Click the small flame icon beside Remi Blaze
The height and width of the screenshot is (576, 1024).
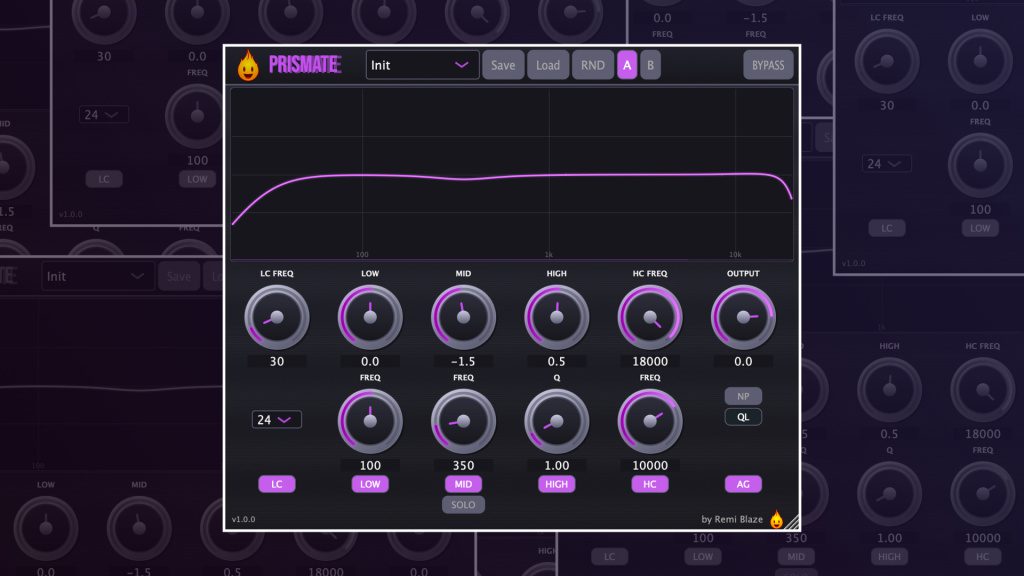point(776,519)
